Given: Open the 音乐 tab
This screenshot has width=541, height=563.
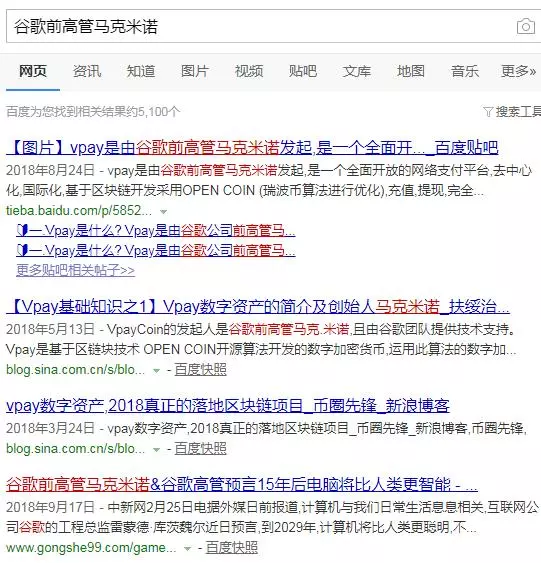Looking at the screenshot, I should [465, 71].
